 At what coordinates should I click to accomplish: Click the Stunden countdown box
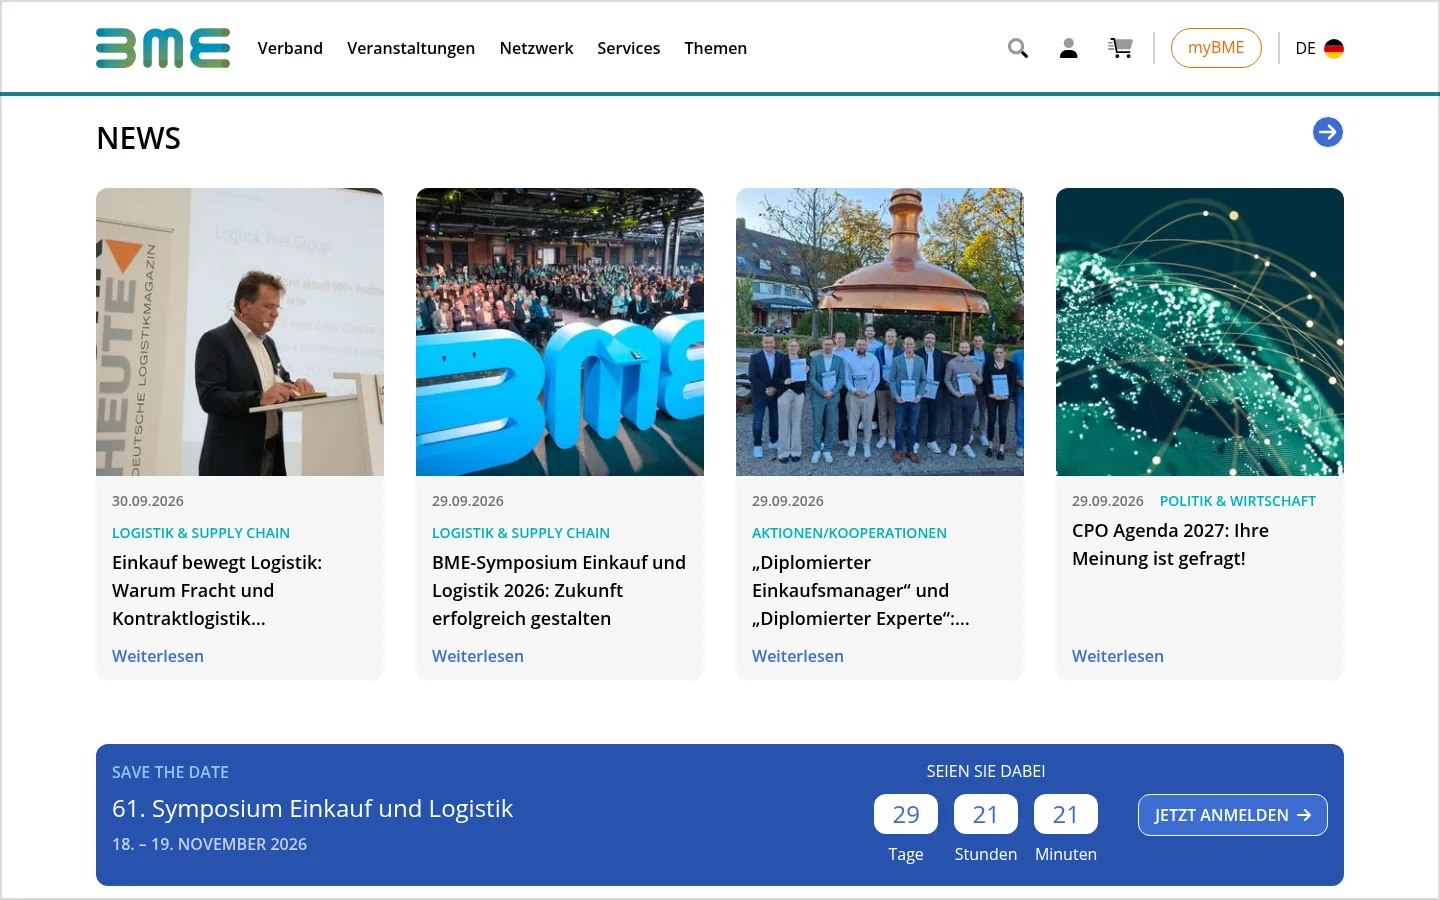click(x=986, y=814)
